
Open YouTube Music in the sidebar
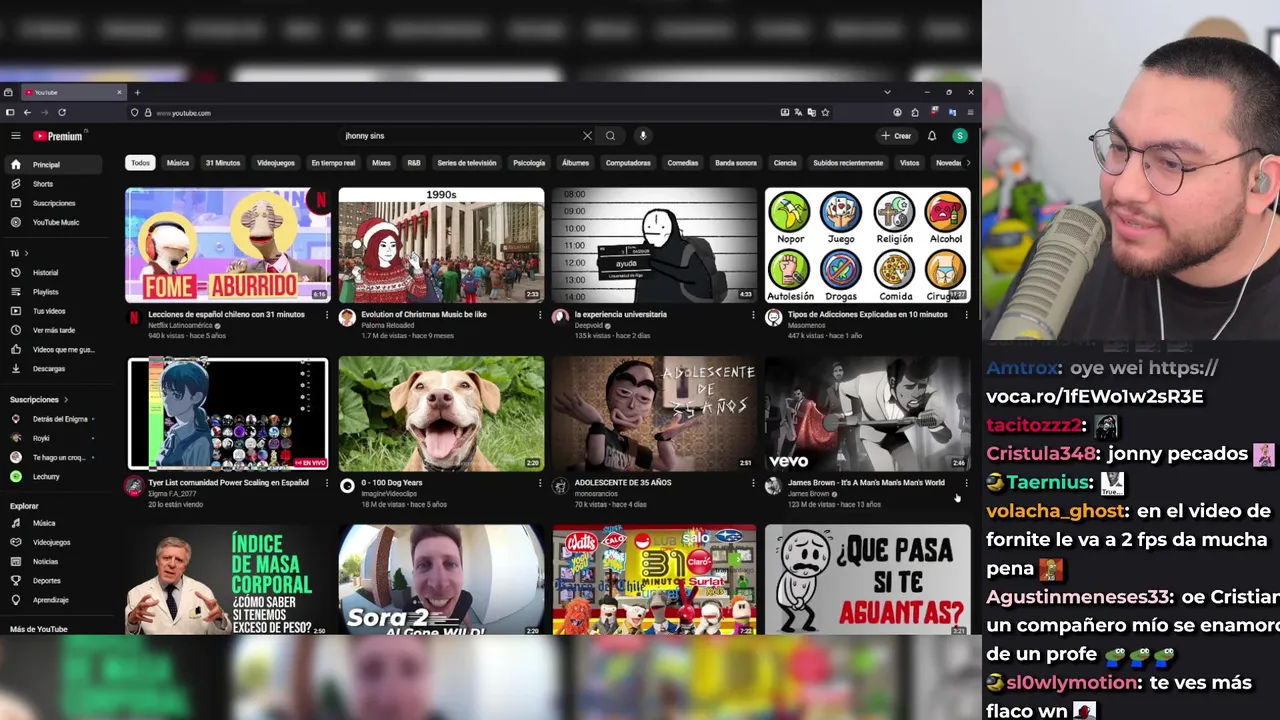pyautogui.click(x=52, y=222)
